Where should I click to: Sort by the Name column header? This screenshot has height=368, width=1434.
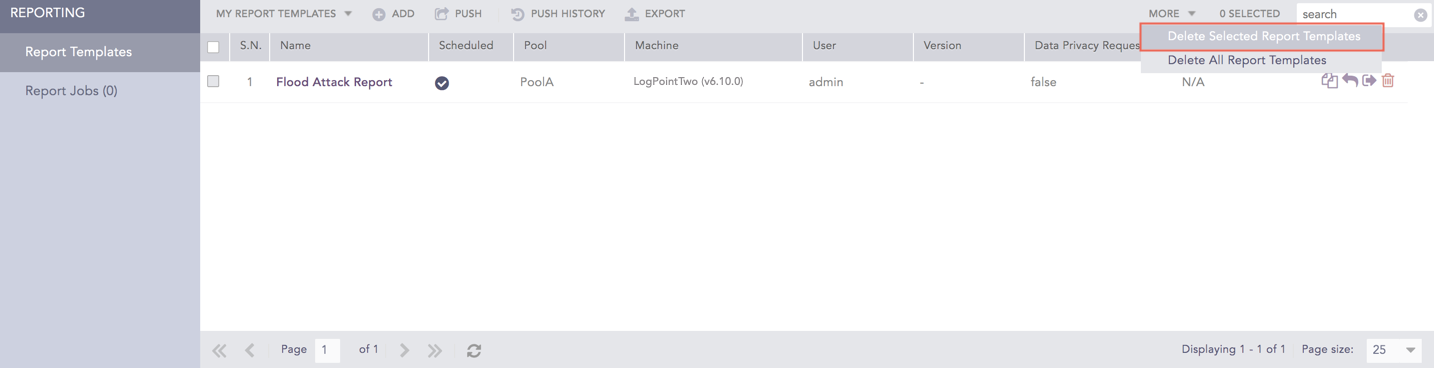pos(349,46)
